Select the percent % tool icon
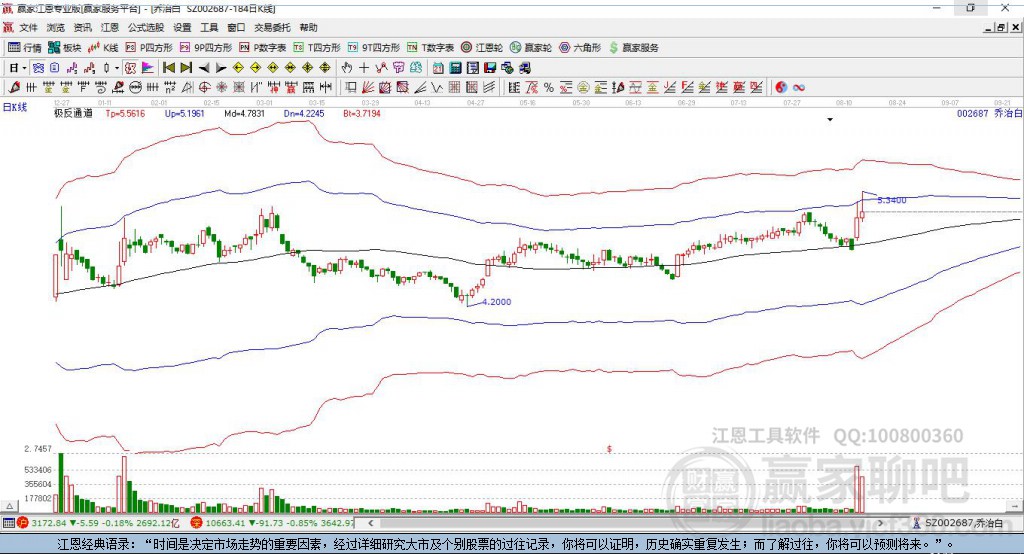The height and width of the screenshot is (554, 1024). (549, 88)
